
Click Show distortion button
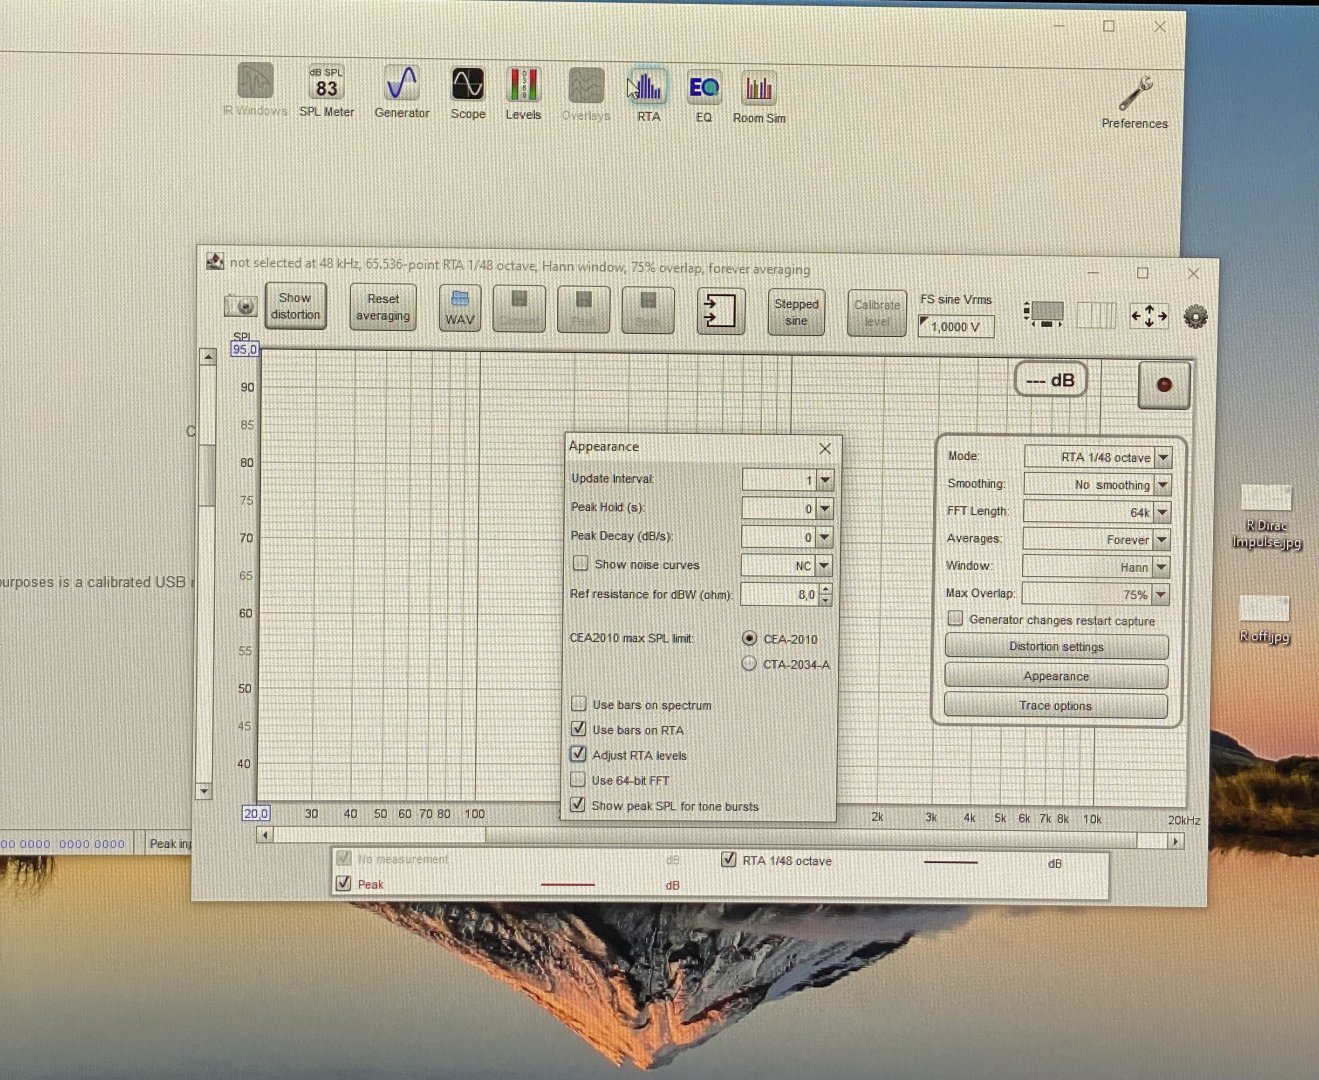[x=295, y=307]
